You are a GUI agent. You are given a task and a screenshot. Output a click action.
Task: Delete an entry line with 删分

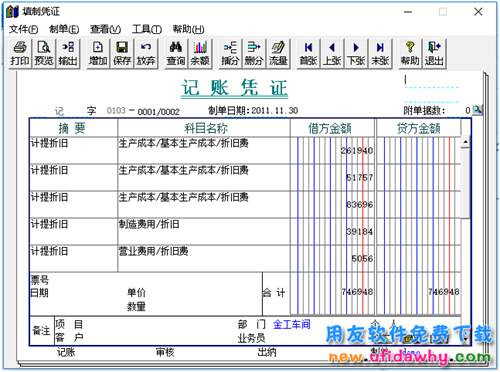[254, 54]
